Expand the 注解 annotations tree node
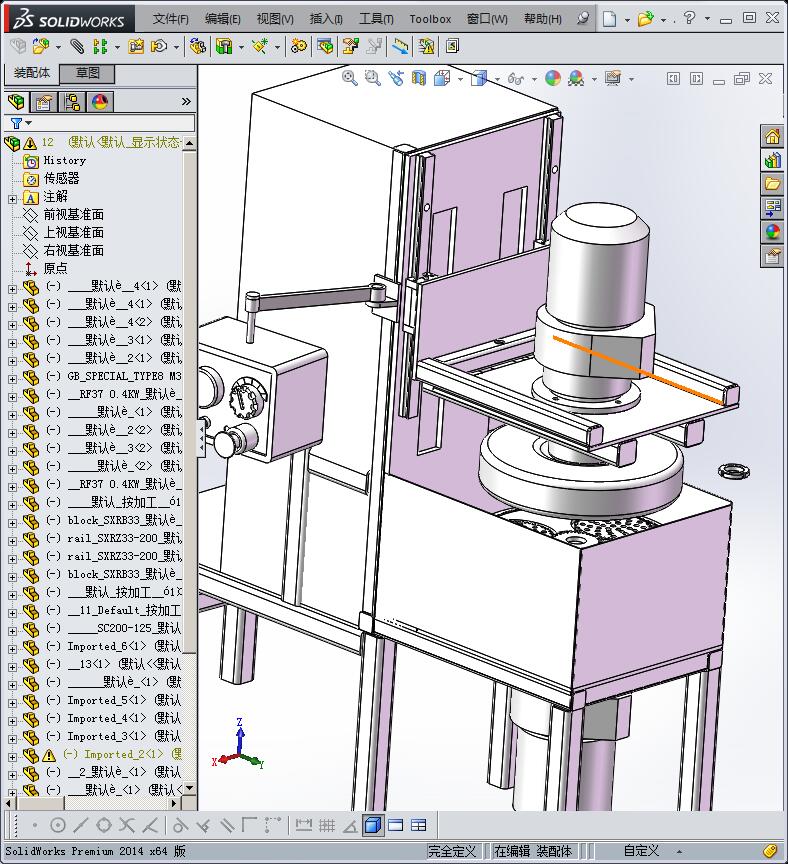788x864 pixels. coord(12,199)
